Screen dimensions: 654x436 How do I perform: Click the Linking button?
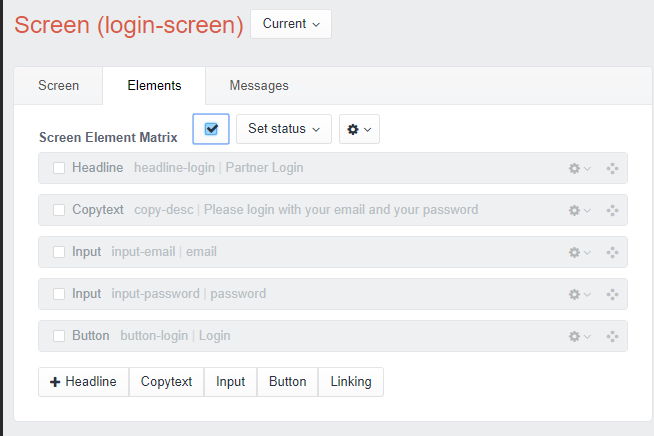click(x=350, y=381)
